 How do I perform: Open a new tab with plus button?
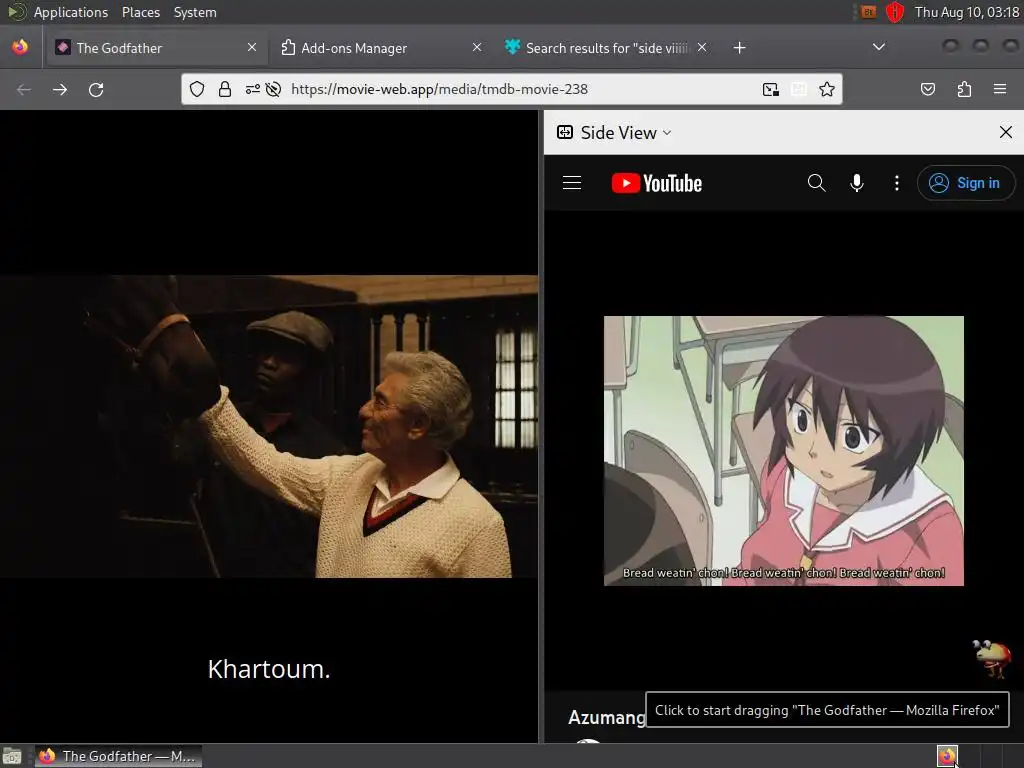click(739, 48)
